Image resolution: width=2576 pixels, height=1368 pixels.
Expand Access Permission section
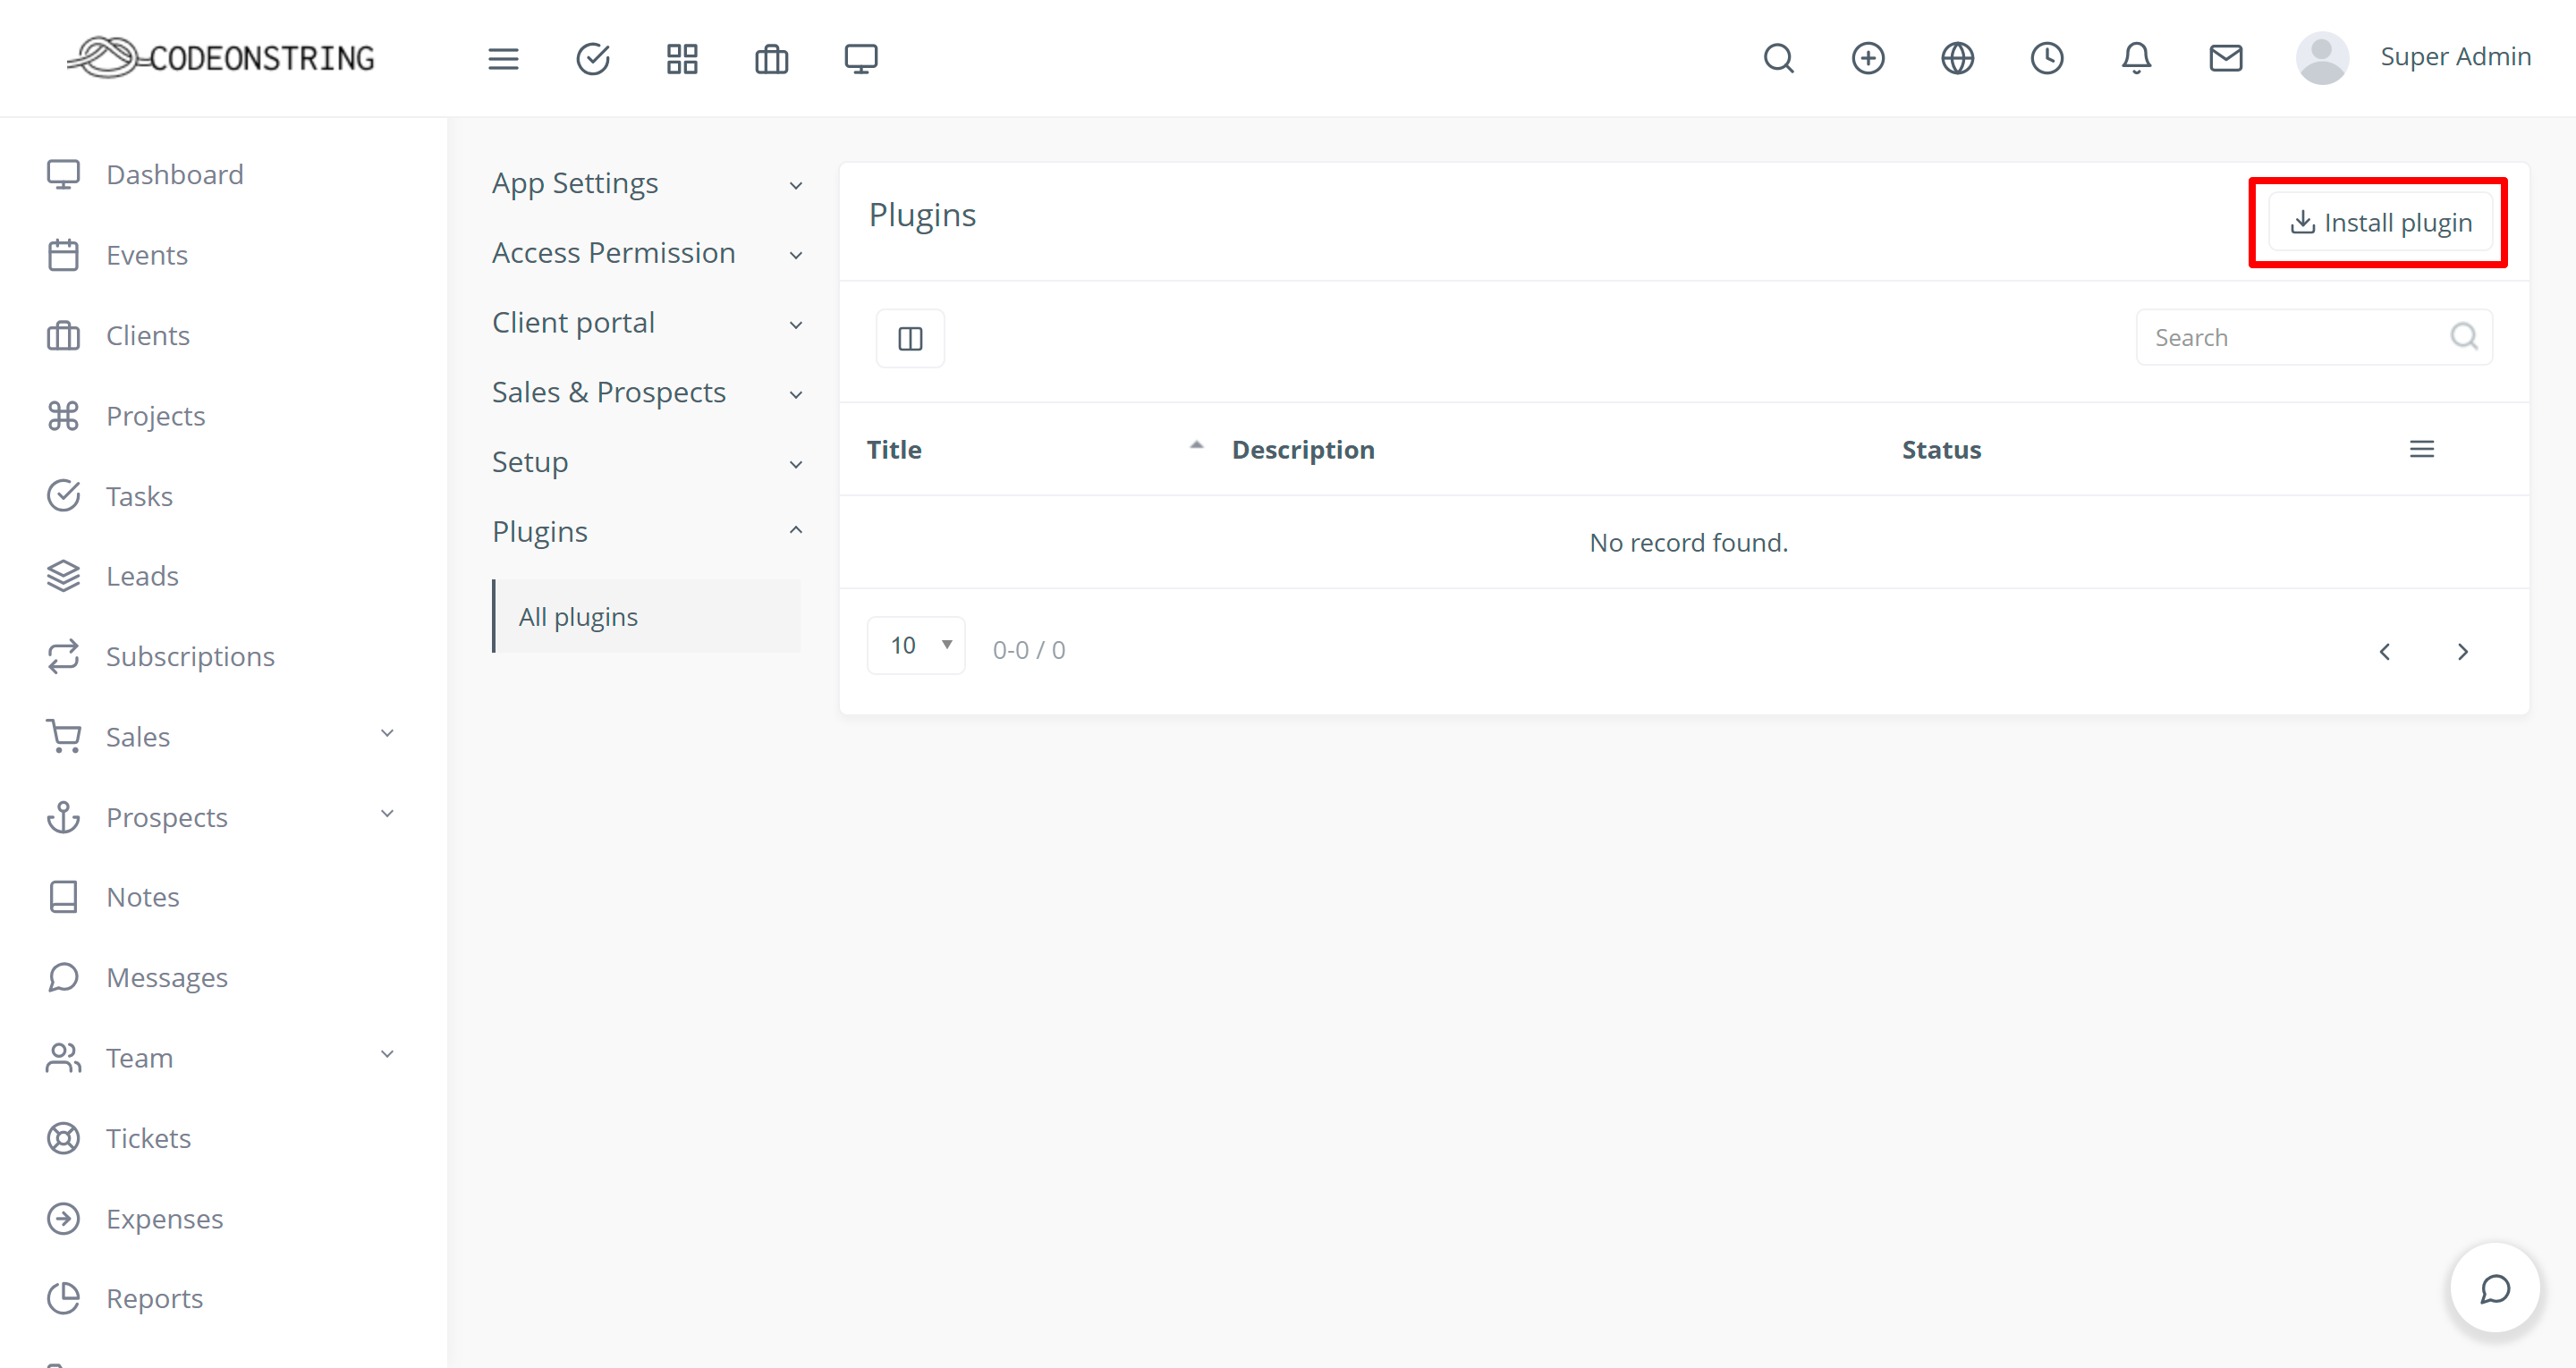coord(647,253)
